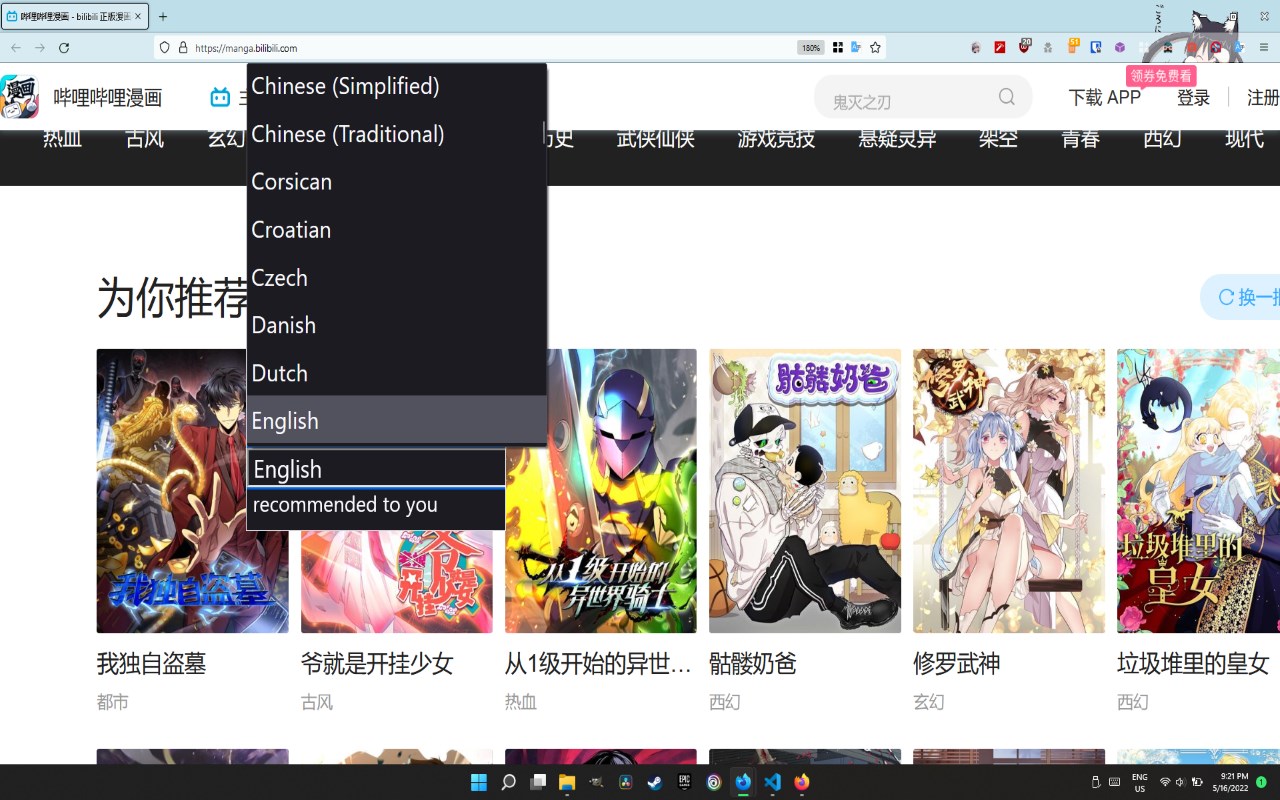Click the 垃圾堆里的皇女 title link
This screenshot has height=800, width=1280.
tap(1193, 663)
